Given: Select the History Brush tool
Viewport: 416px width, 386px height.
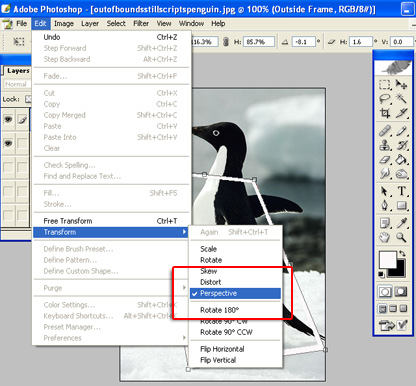Looking at the screenshot, I should click(401, 145).
